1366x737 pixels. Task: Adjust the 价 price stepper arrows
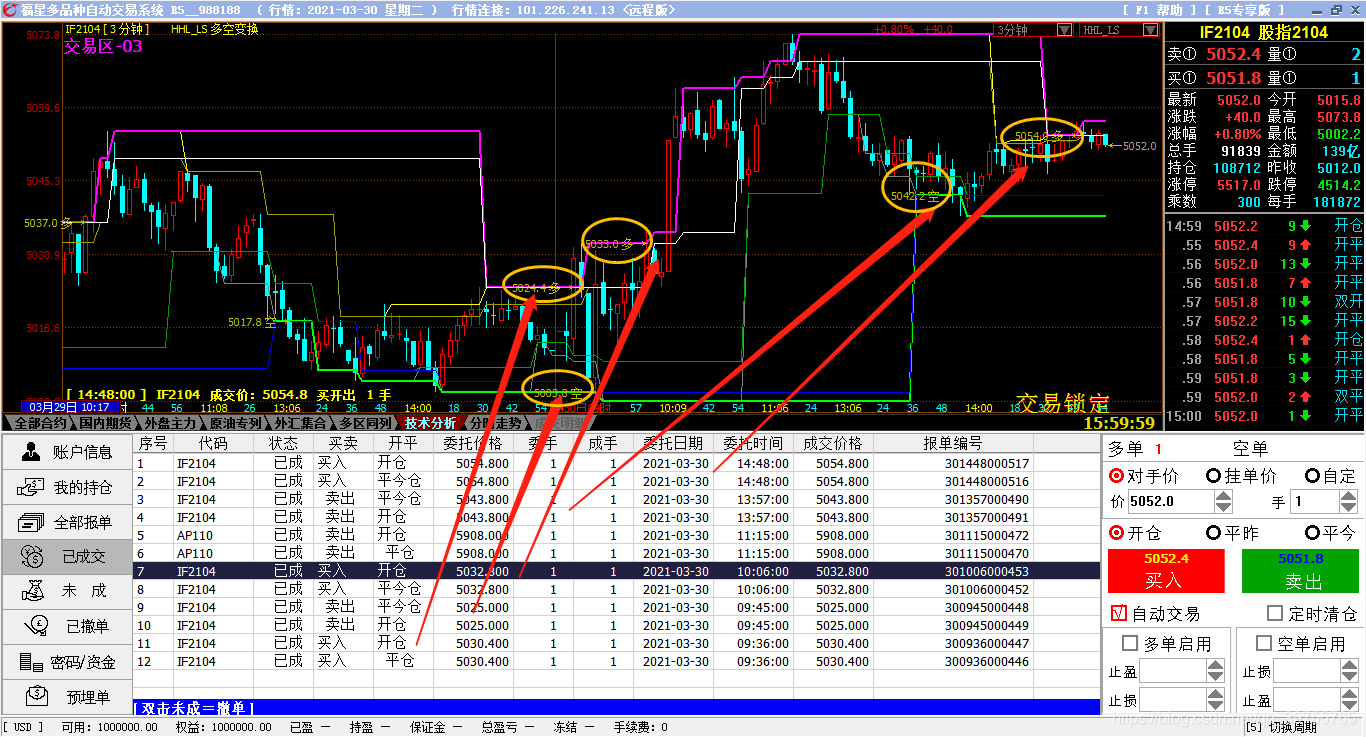(1223, 501)
